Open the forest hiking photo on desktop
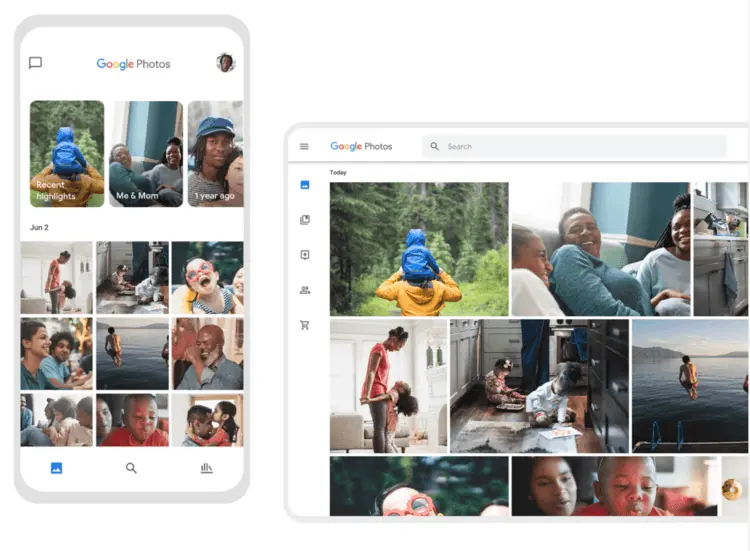This screenshot has height=551, width=750. (419, 249)
